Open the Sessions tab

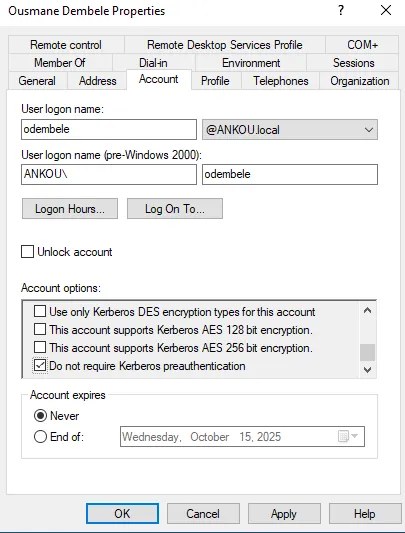coord(353,63)
